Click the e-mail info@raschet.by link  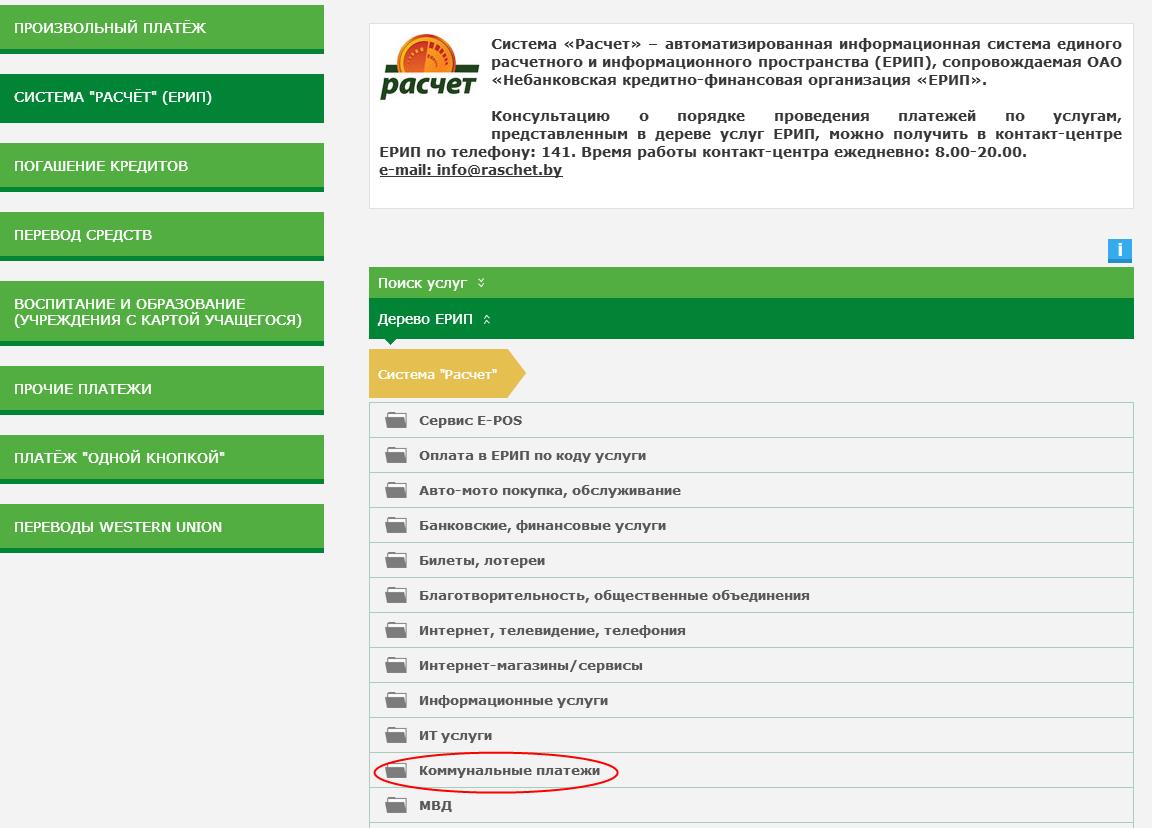coord(471,170)
